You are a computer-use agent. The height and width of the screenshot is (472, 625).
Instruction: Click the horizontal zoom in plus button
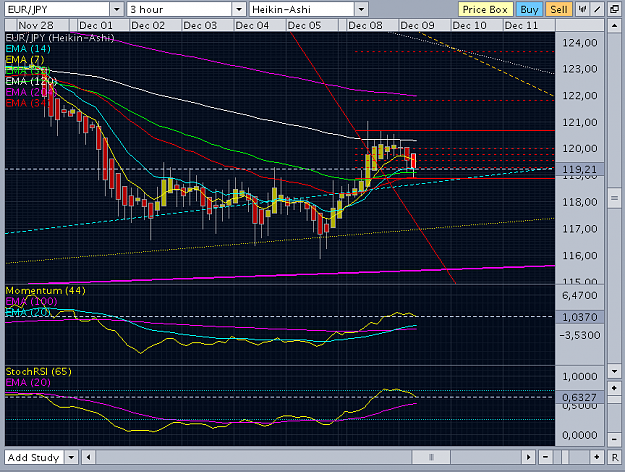tap(597, 457)
